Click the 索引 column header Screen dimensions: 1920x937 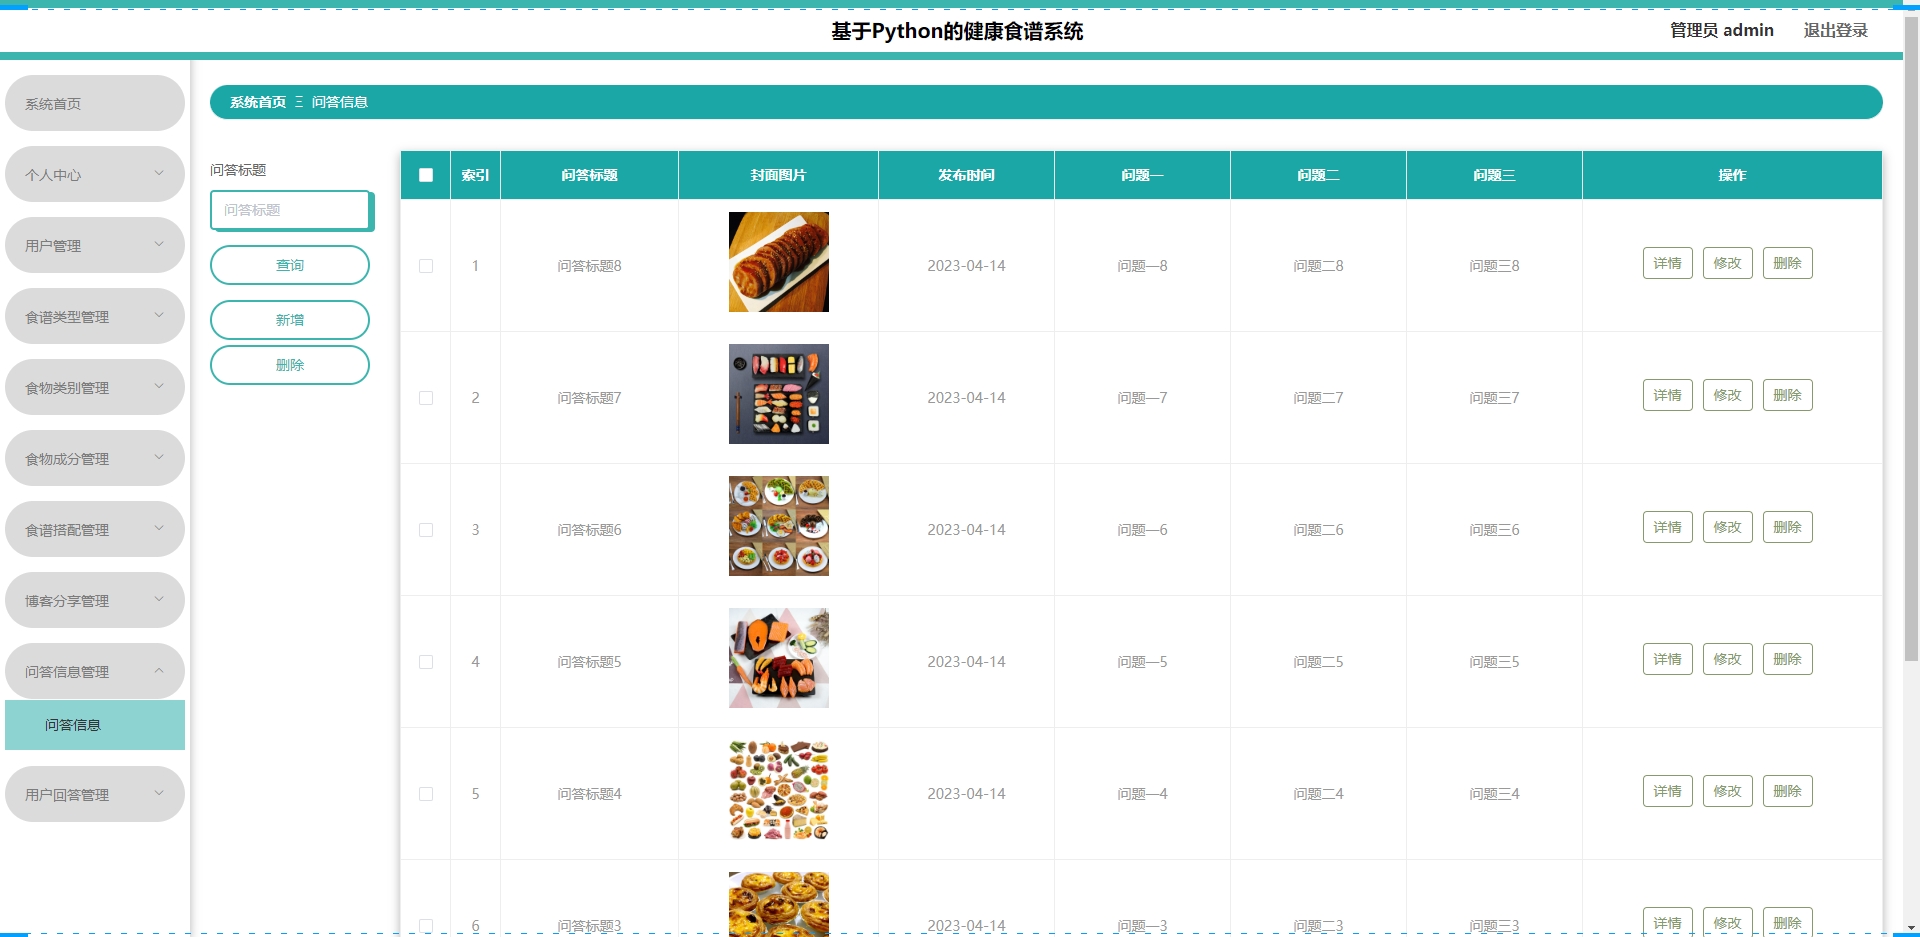click(475, 175)
